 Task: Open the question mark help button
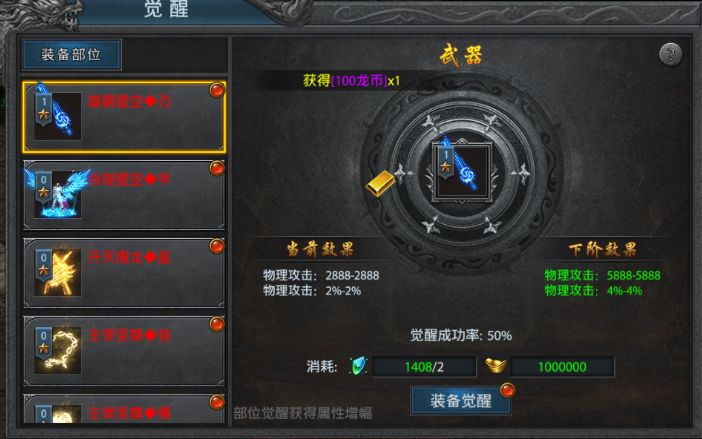(x=671, y=55)
